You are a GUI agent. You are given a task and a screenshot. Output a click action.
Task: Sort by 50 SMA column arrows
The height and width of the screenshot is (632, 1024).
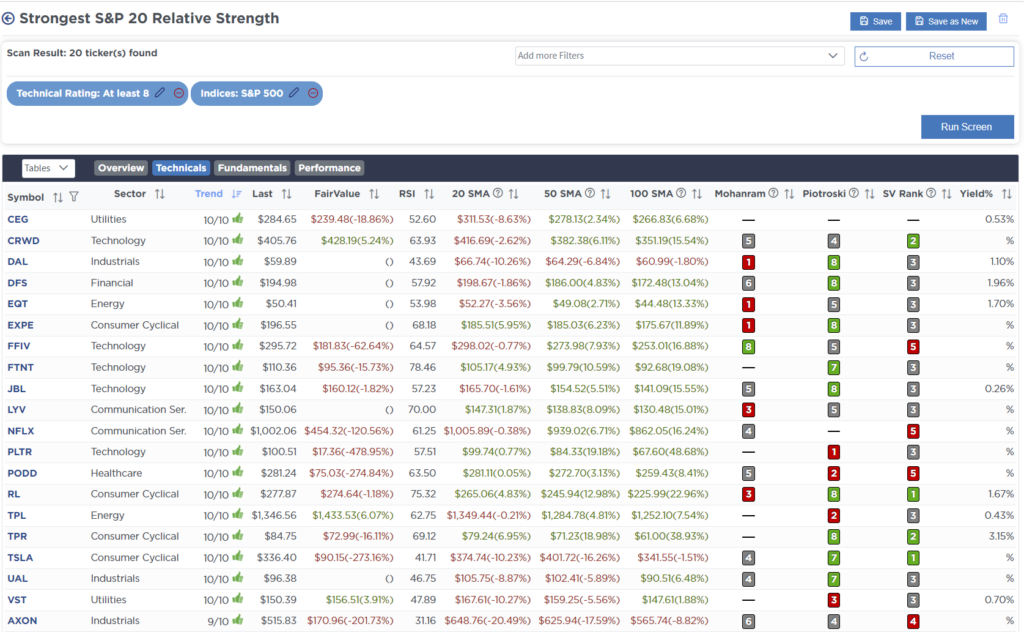(x=605, y=194)
